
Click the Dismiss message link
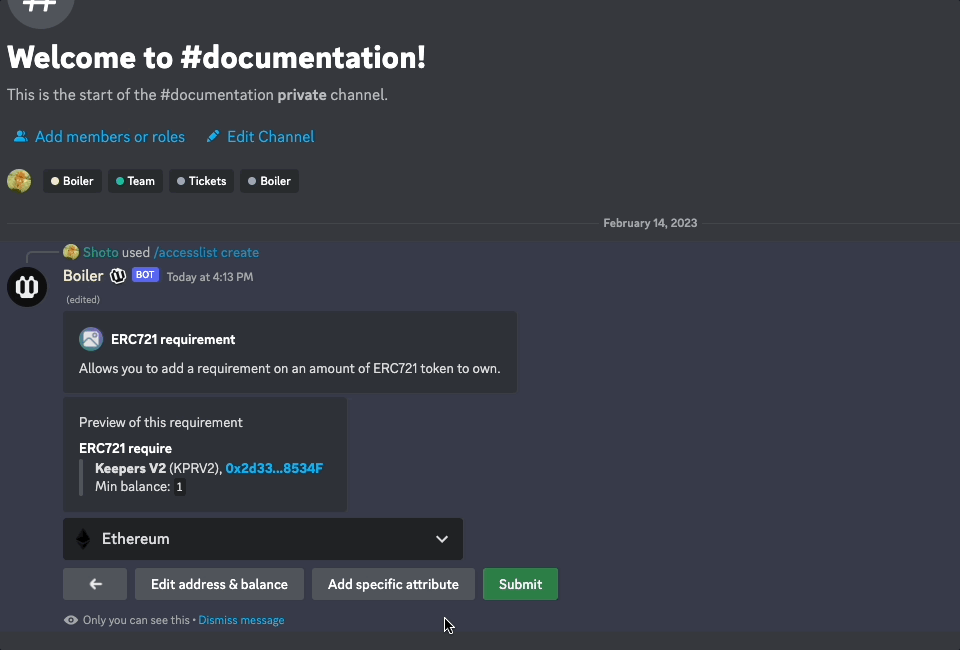tap(241, 620)
